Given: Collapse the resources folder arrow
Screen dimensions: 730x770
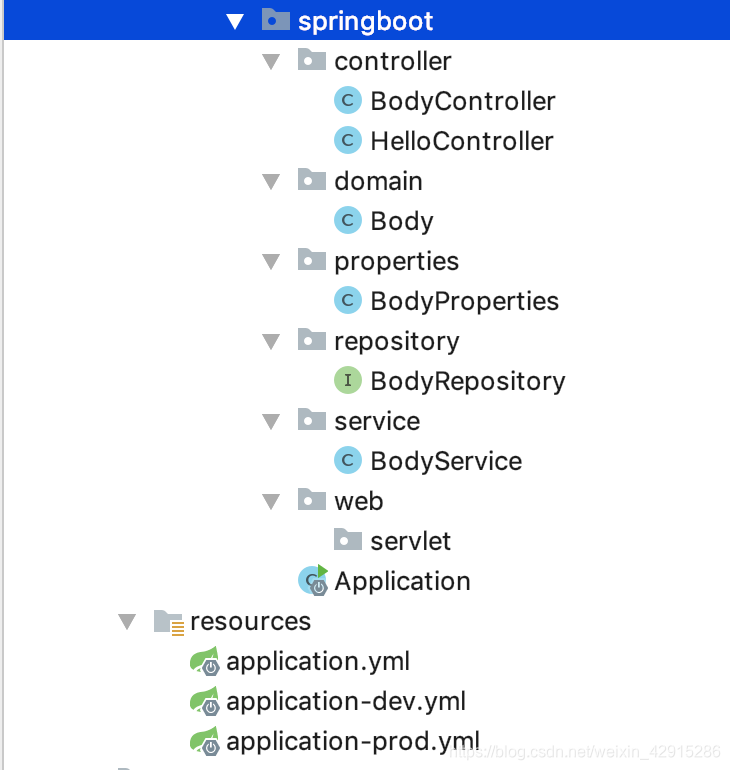Looking at the screenshot, I should pyautogui.click(x=127, y=622).
